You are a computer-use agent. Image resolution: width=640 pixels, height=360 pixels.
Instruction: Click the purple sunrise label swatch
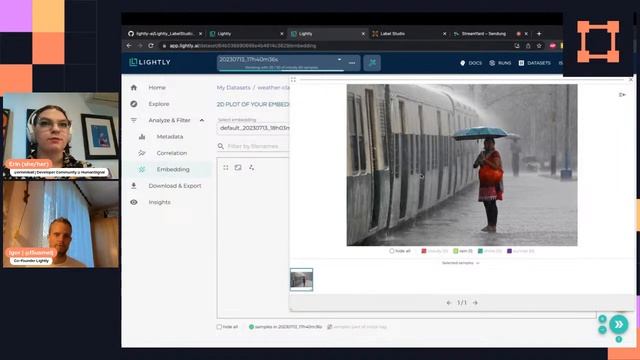tap(509, 251)
